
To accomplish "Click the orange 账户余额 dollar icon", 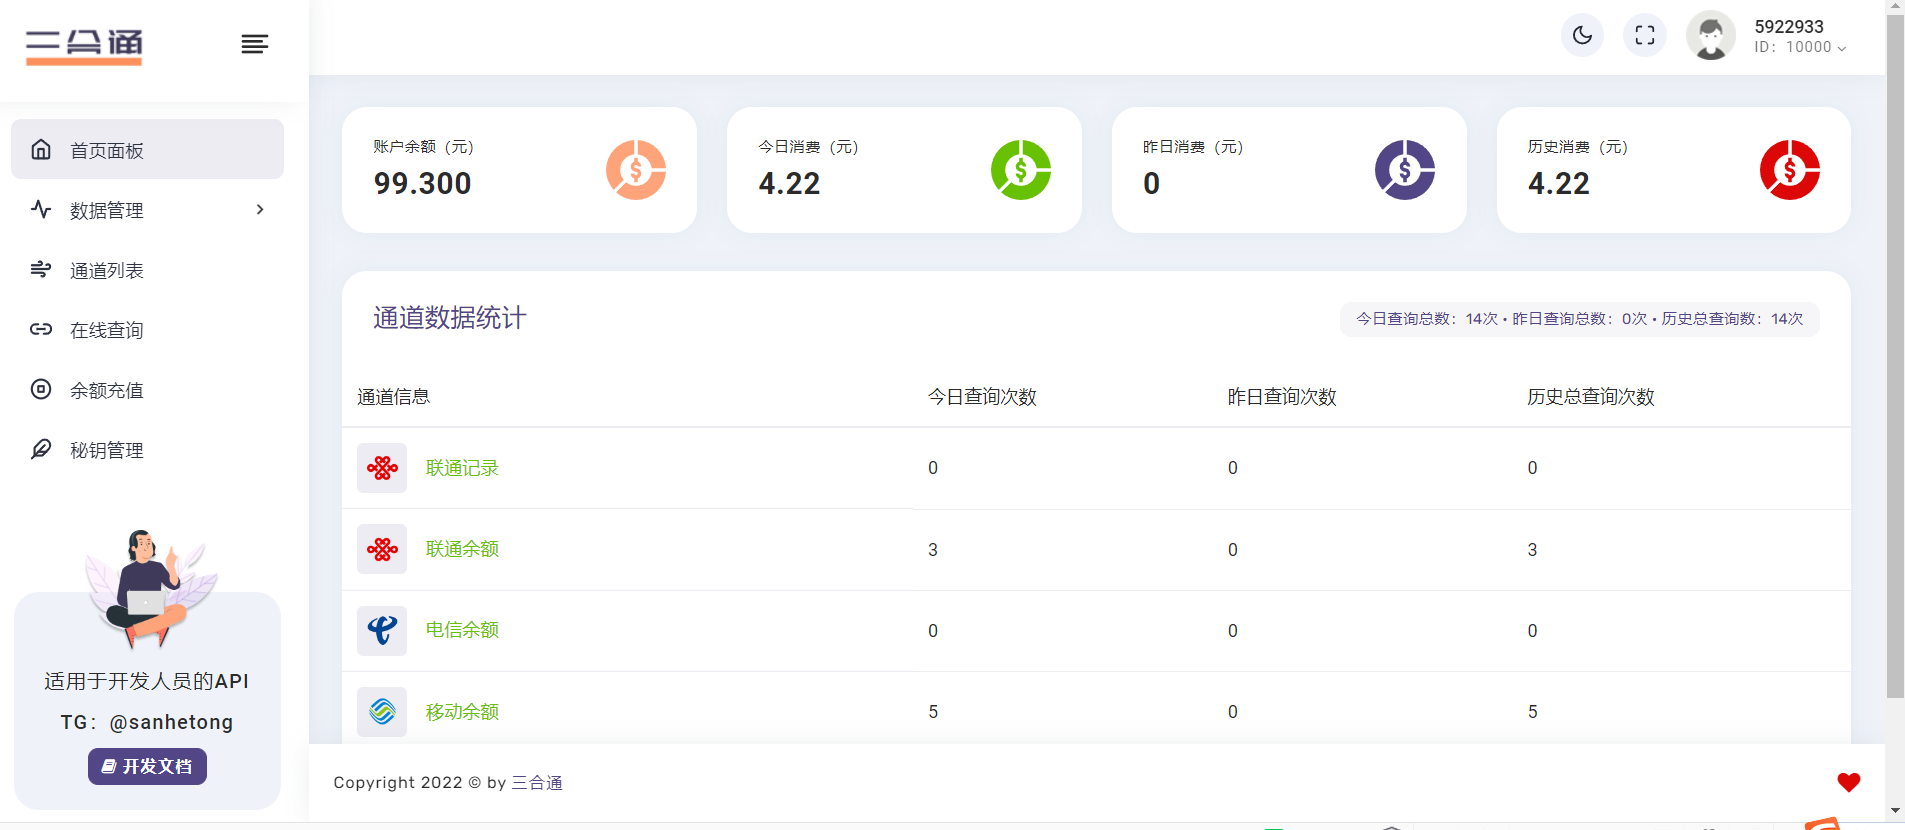I will (x=635, y=170).
